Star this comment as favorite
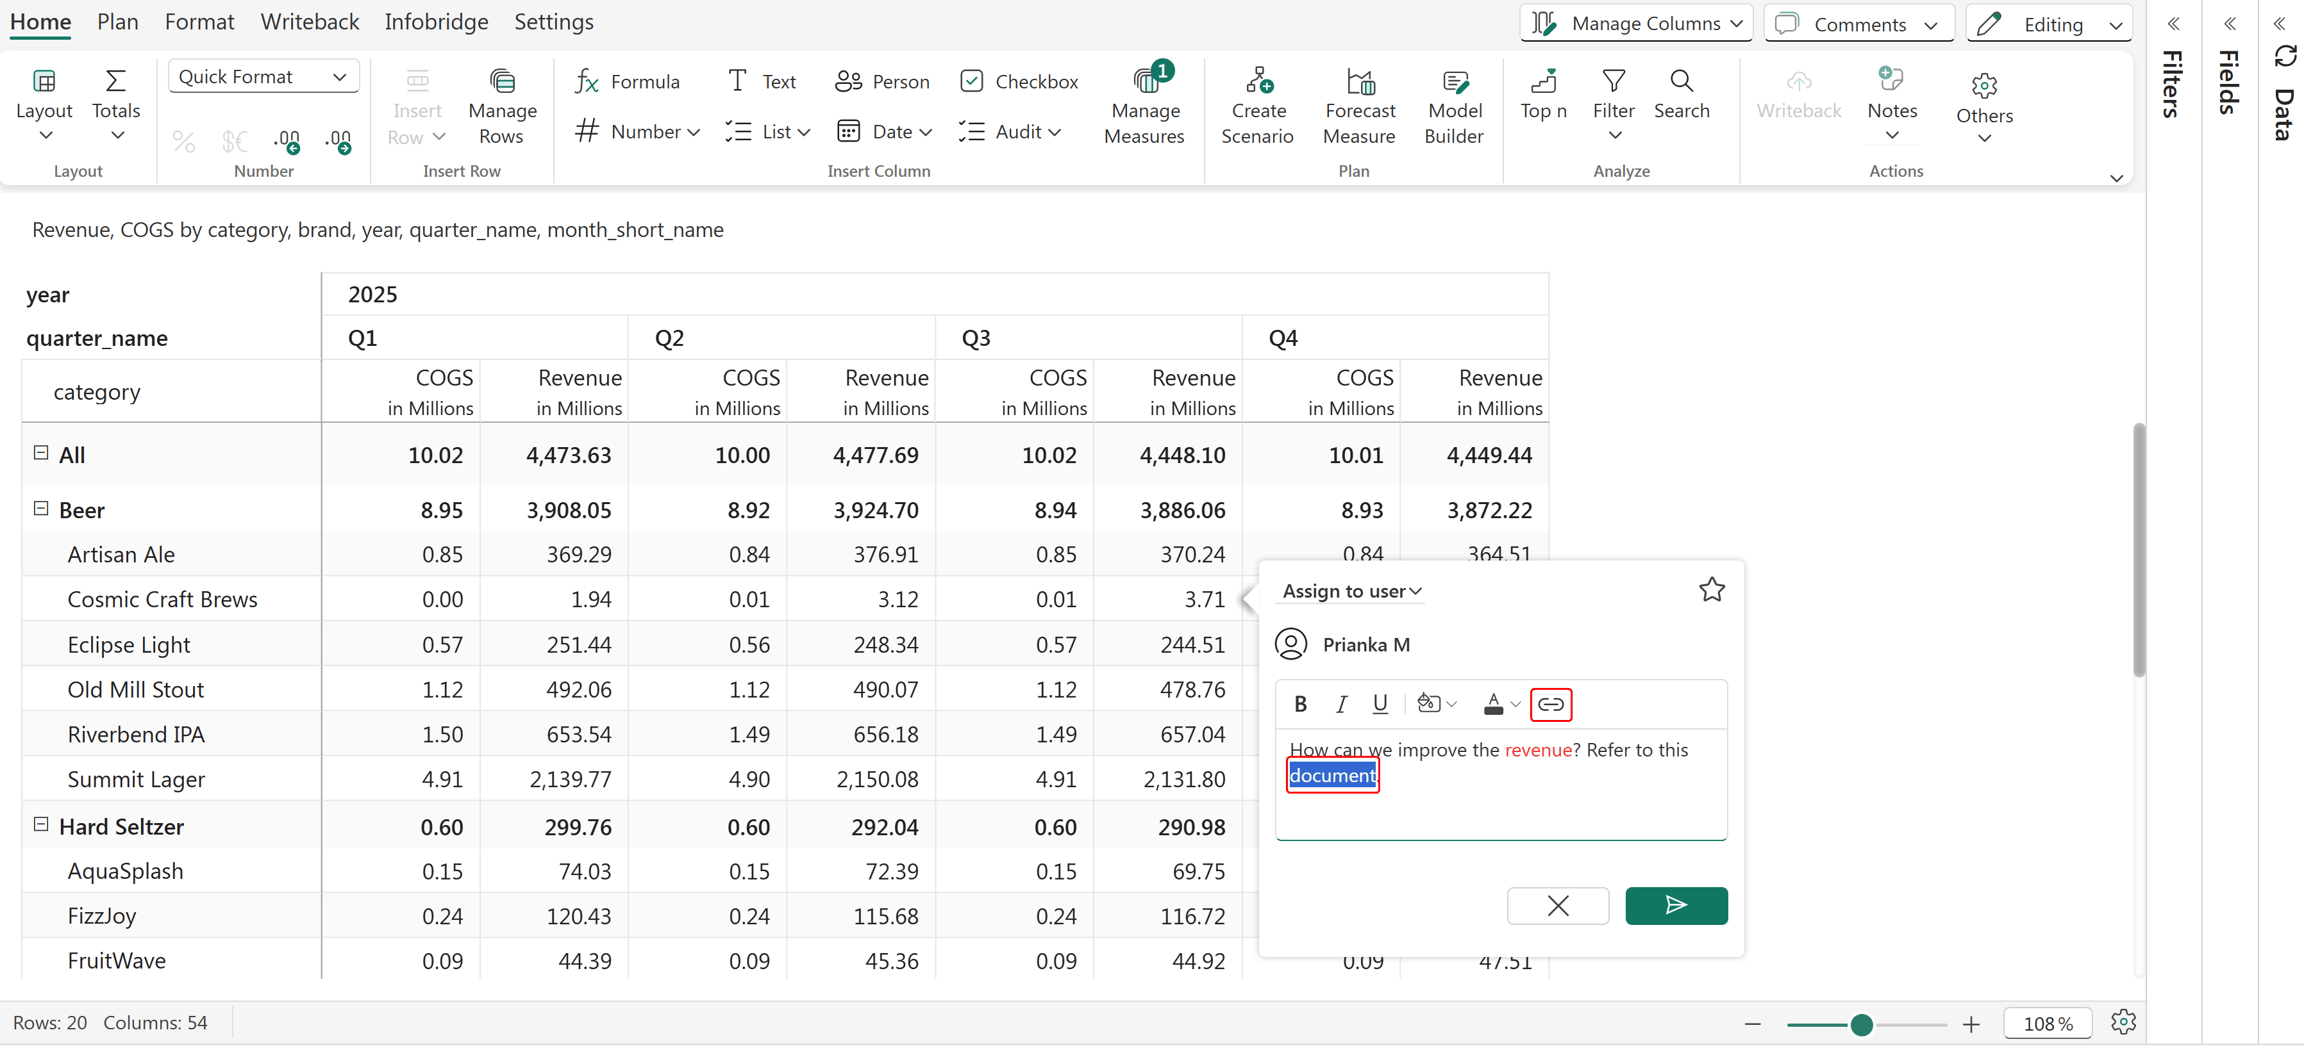Viewport: 2304px width, 1046px height. point(1711,590)
